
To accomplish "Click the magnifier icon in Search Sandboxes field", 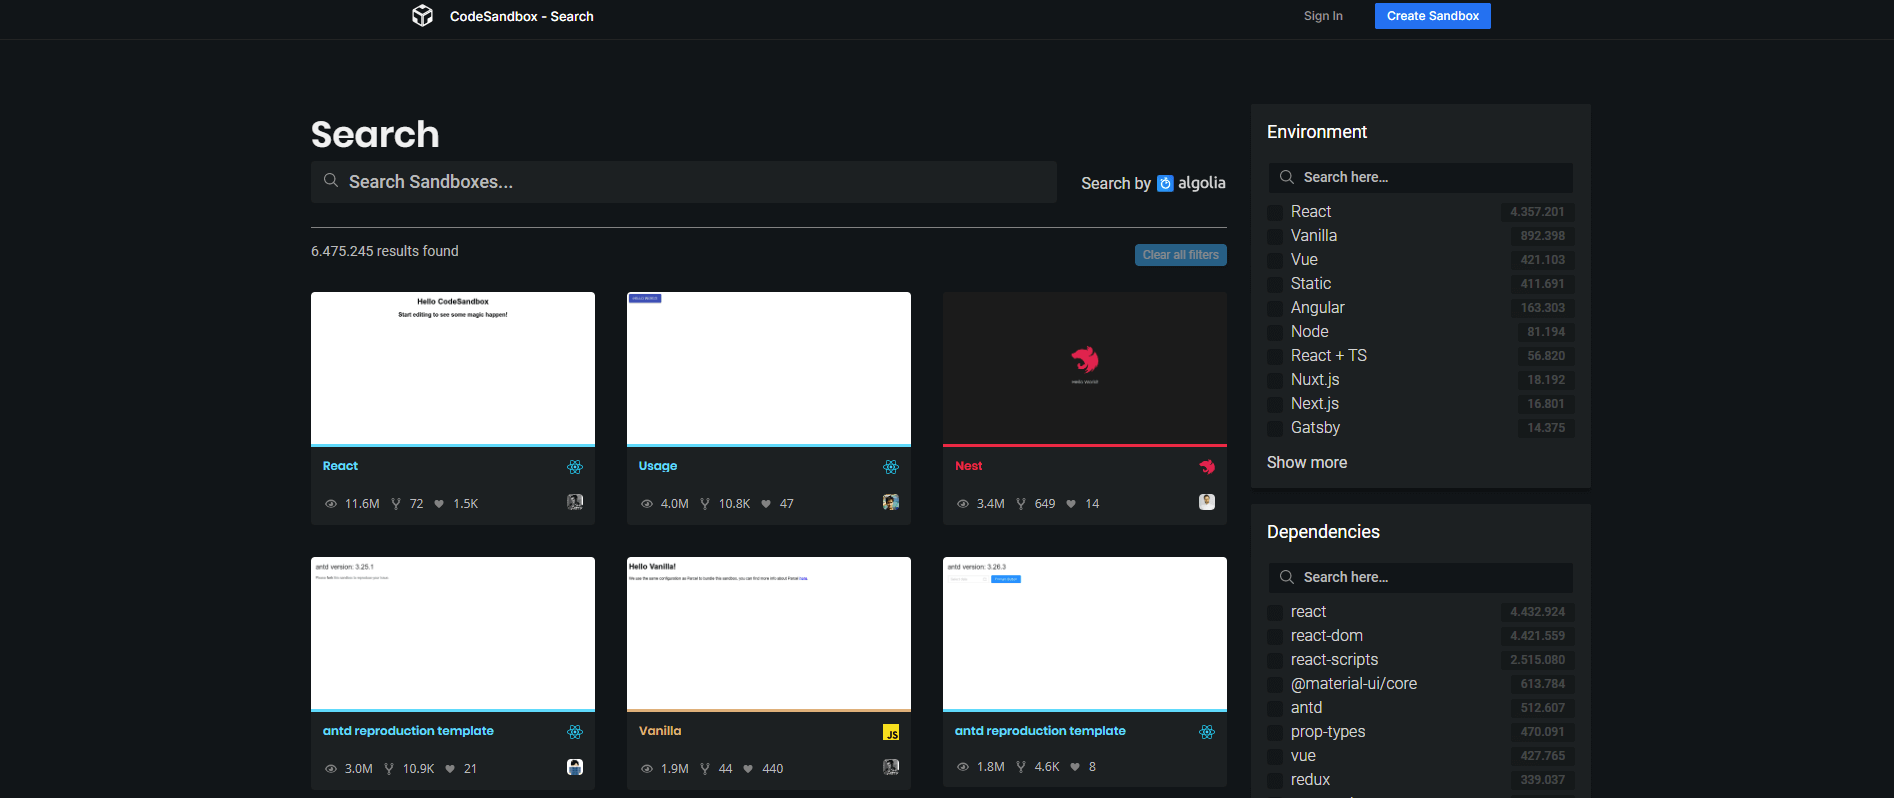I will coord(331,181).
